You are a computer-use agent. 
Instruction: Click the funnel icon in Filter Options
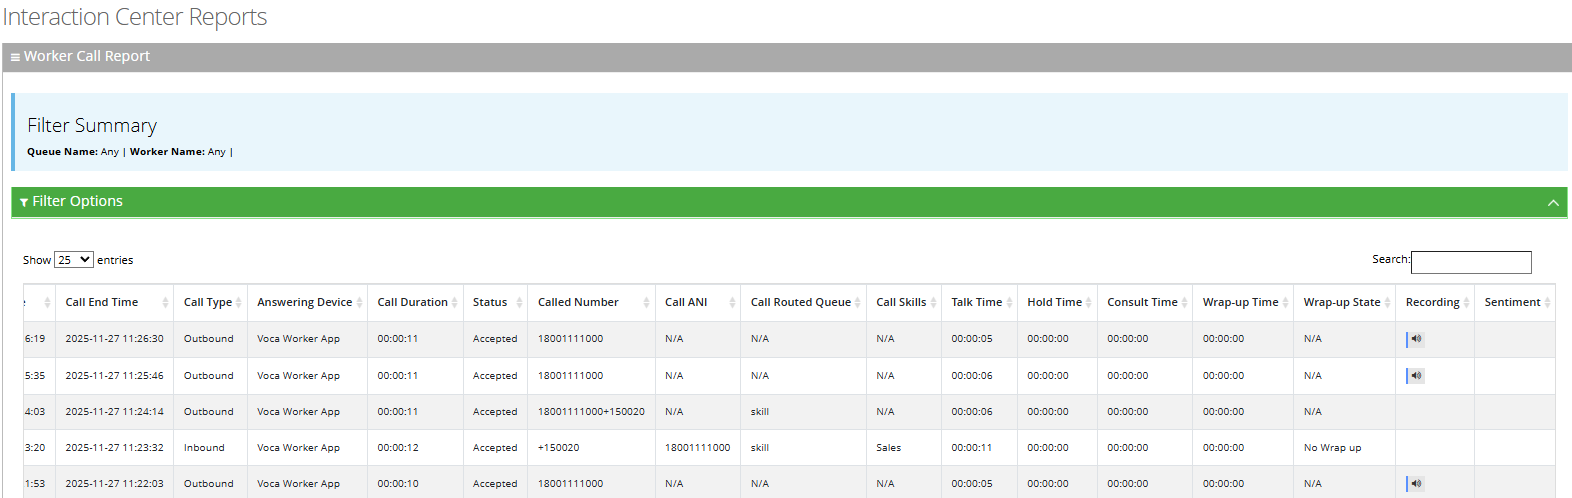tap(24, 202)
